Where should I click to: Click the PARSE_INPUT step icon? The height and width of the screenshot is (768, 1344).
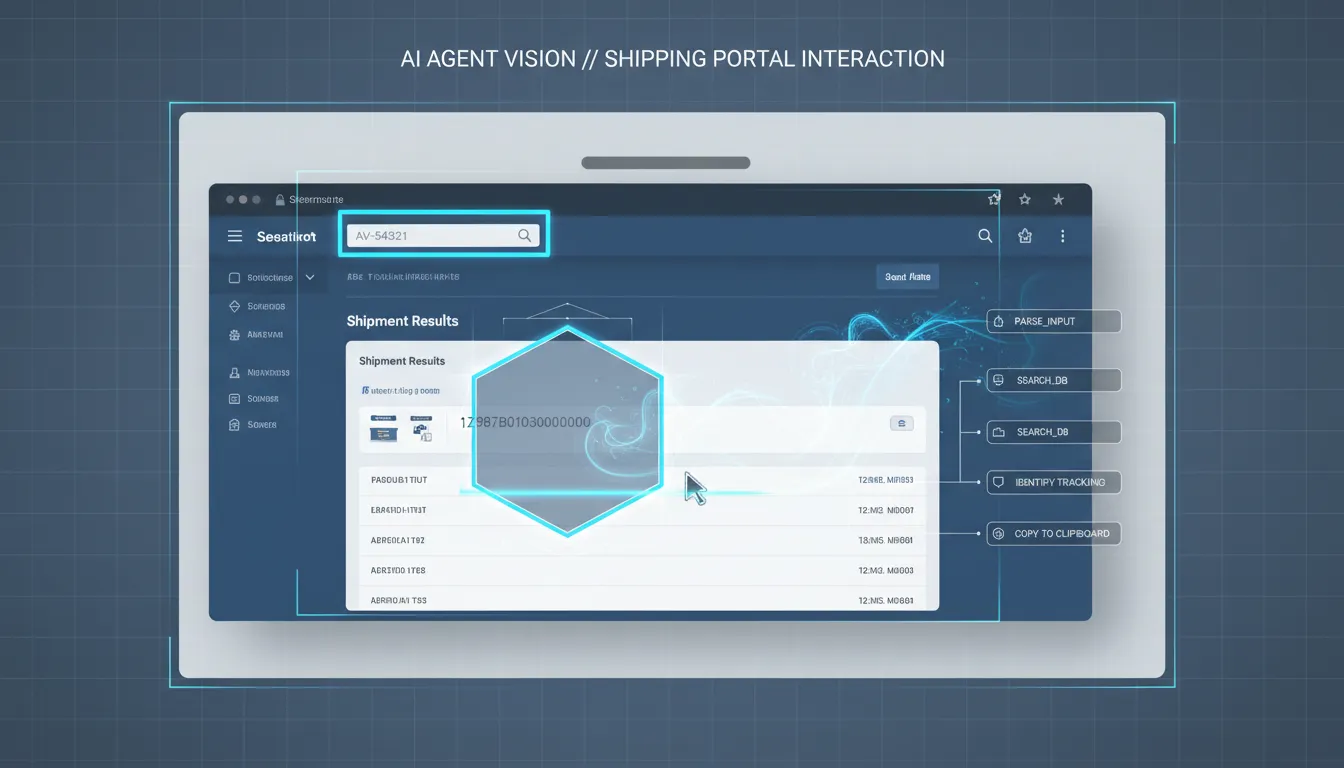click(x=998, y=322)
